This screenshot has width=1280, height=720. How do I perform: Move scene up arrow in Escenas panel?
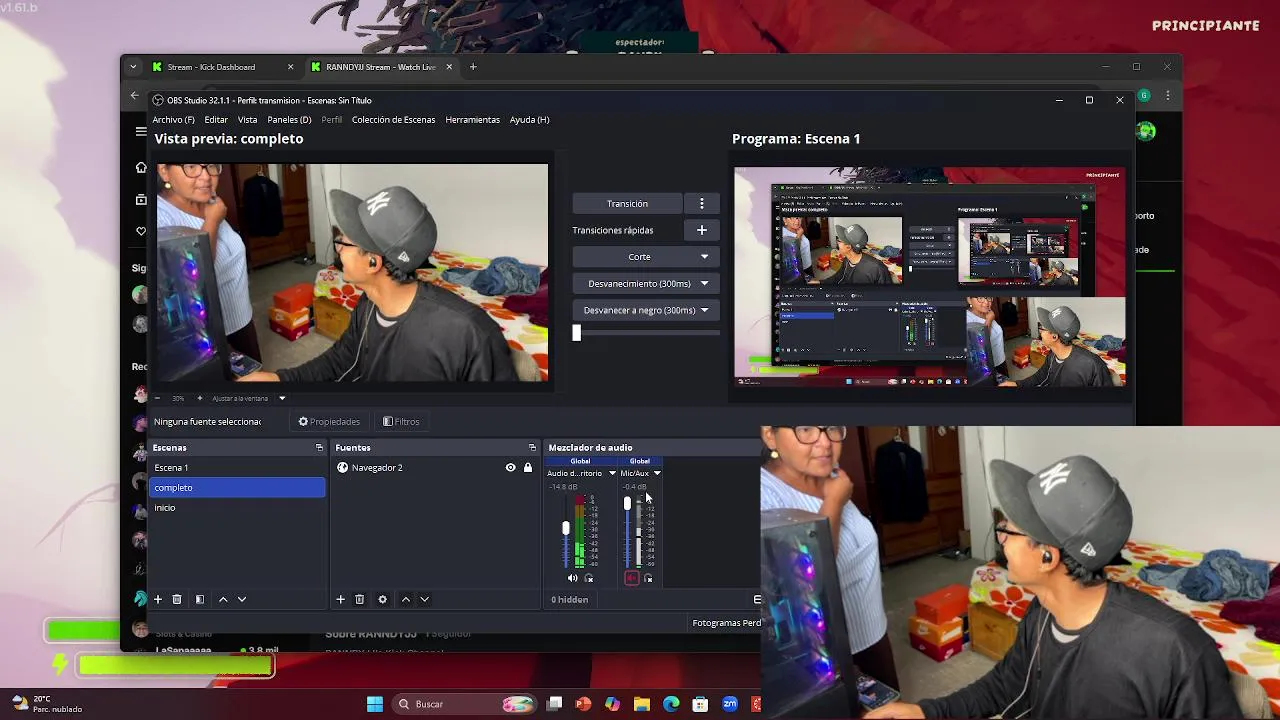223,599
